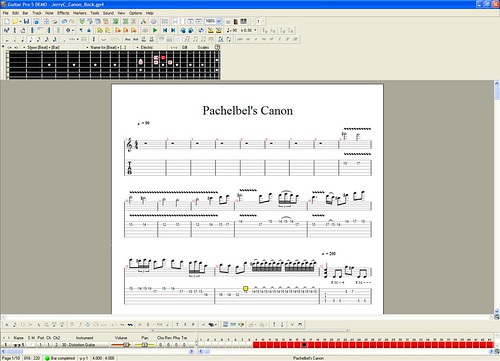Toggle the Solo box of the guitar track
This screenshot has width=500, height=361.
click(29, 345)
